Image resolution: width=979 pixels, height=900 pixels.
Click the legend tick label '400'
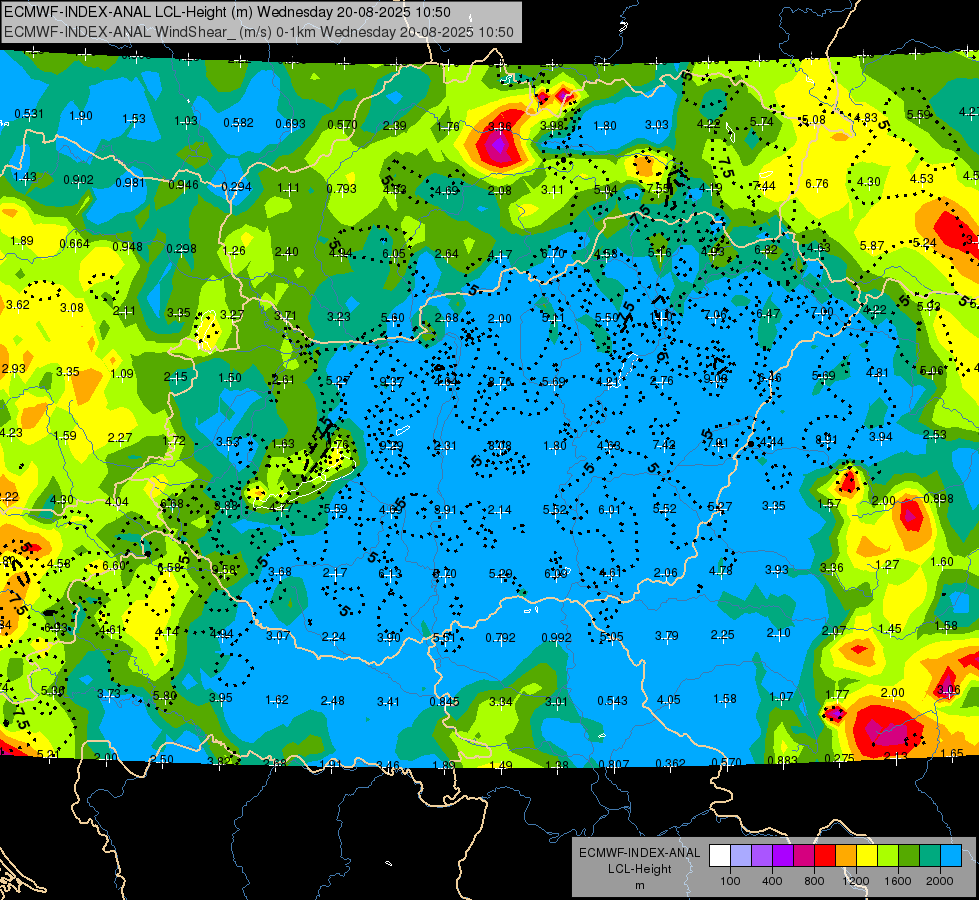point(772,881)
